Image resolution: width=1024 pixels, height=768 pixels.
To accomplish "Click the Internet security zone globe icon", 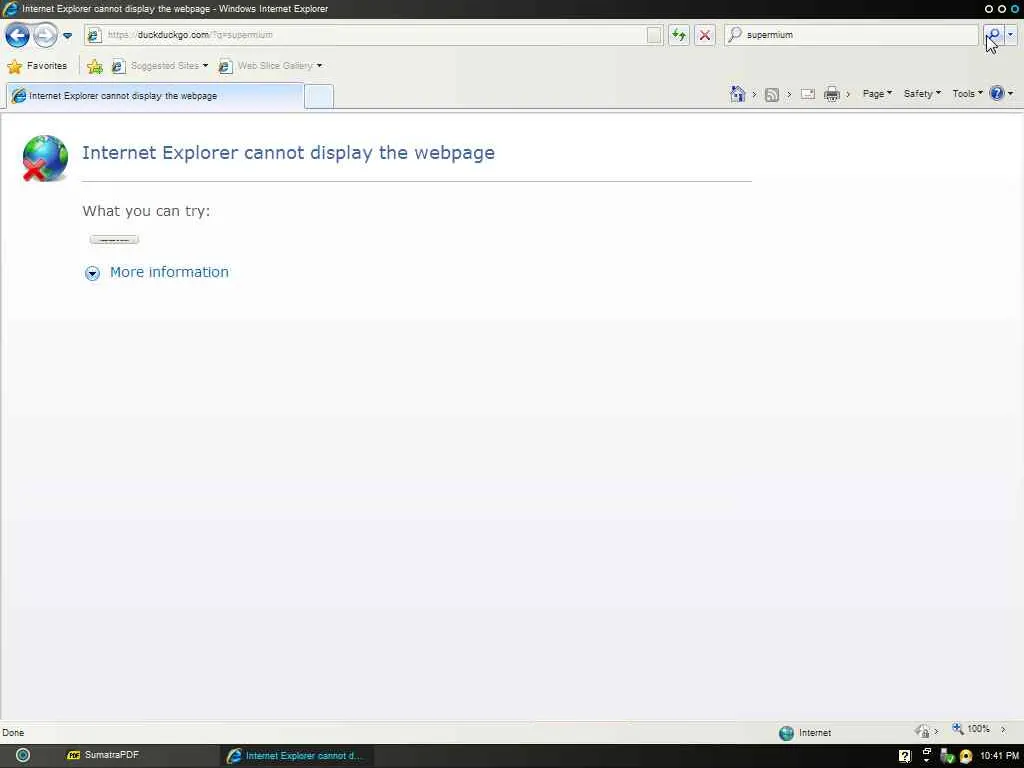I will 786,733.
